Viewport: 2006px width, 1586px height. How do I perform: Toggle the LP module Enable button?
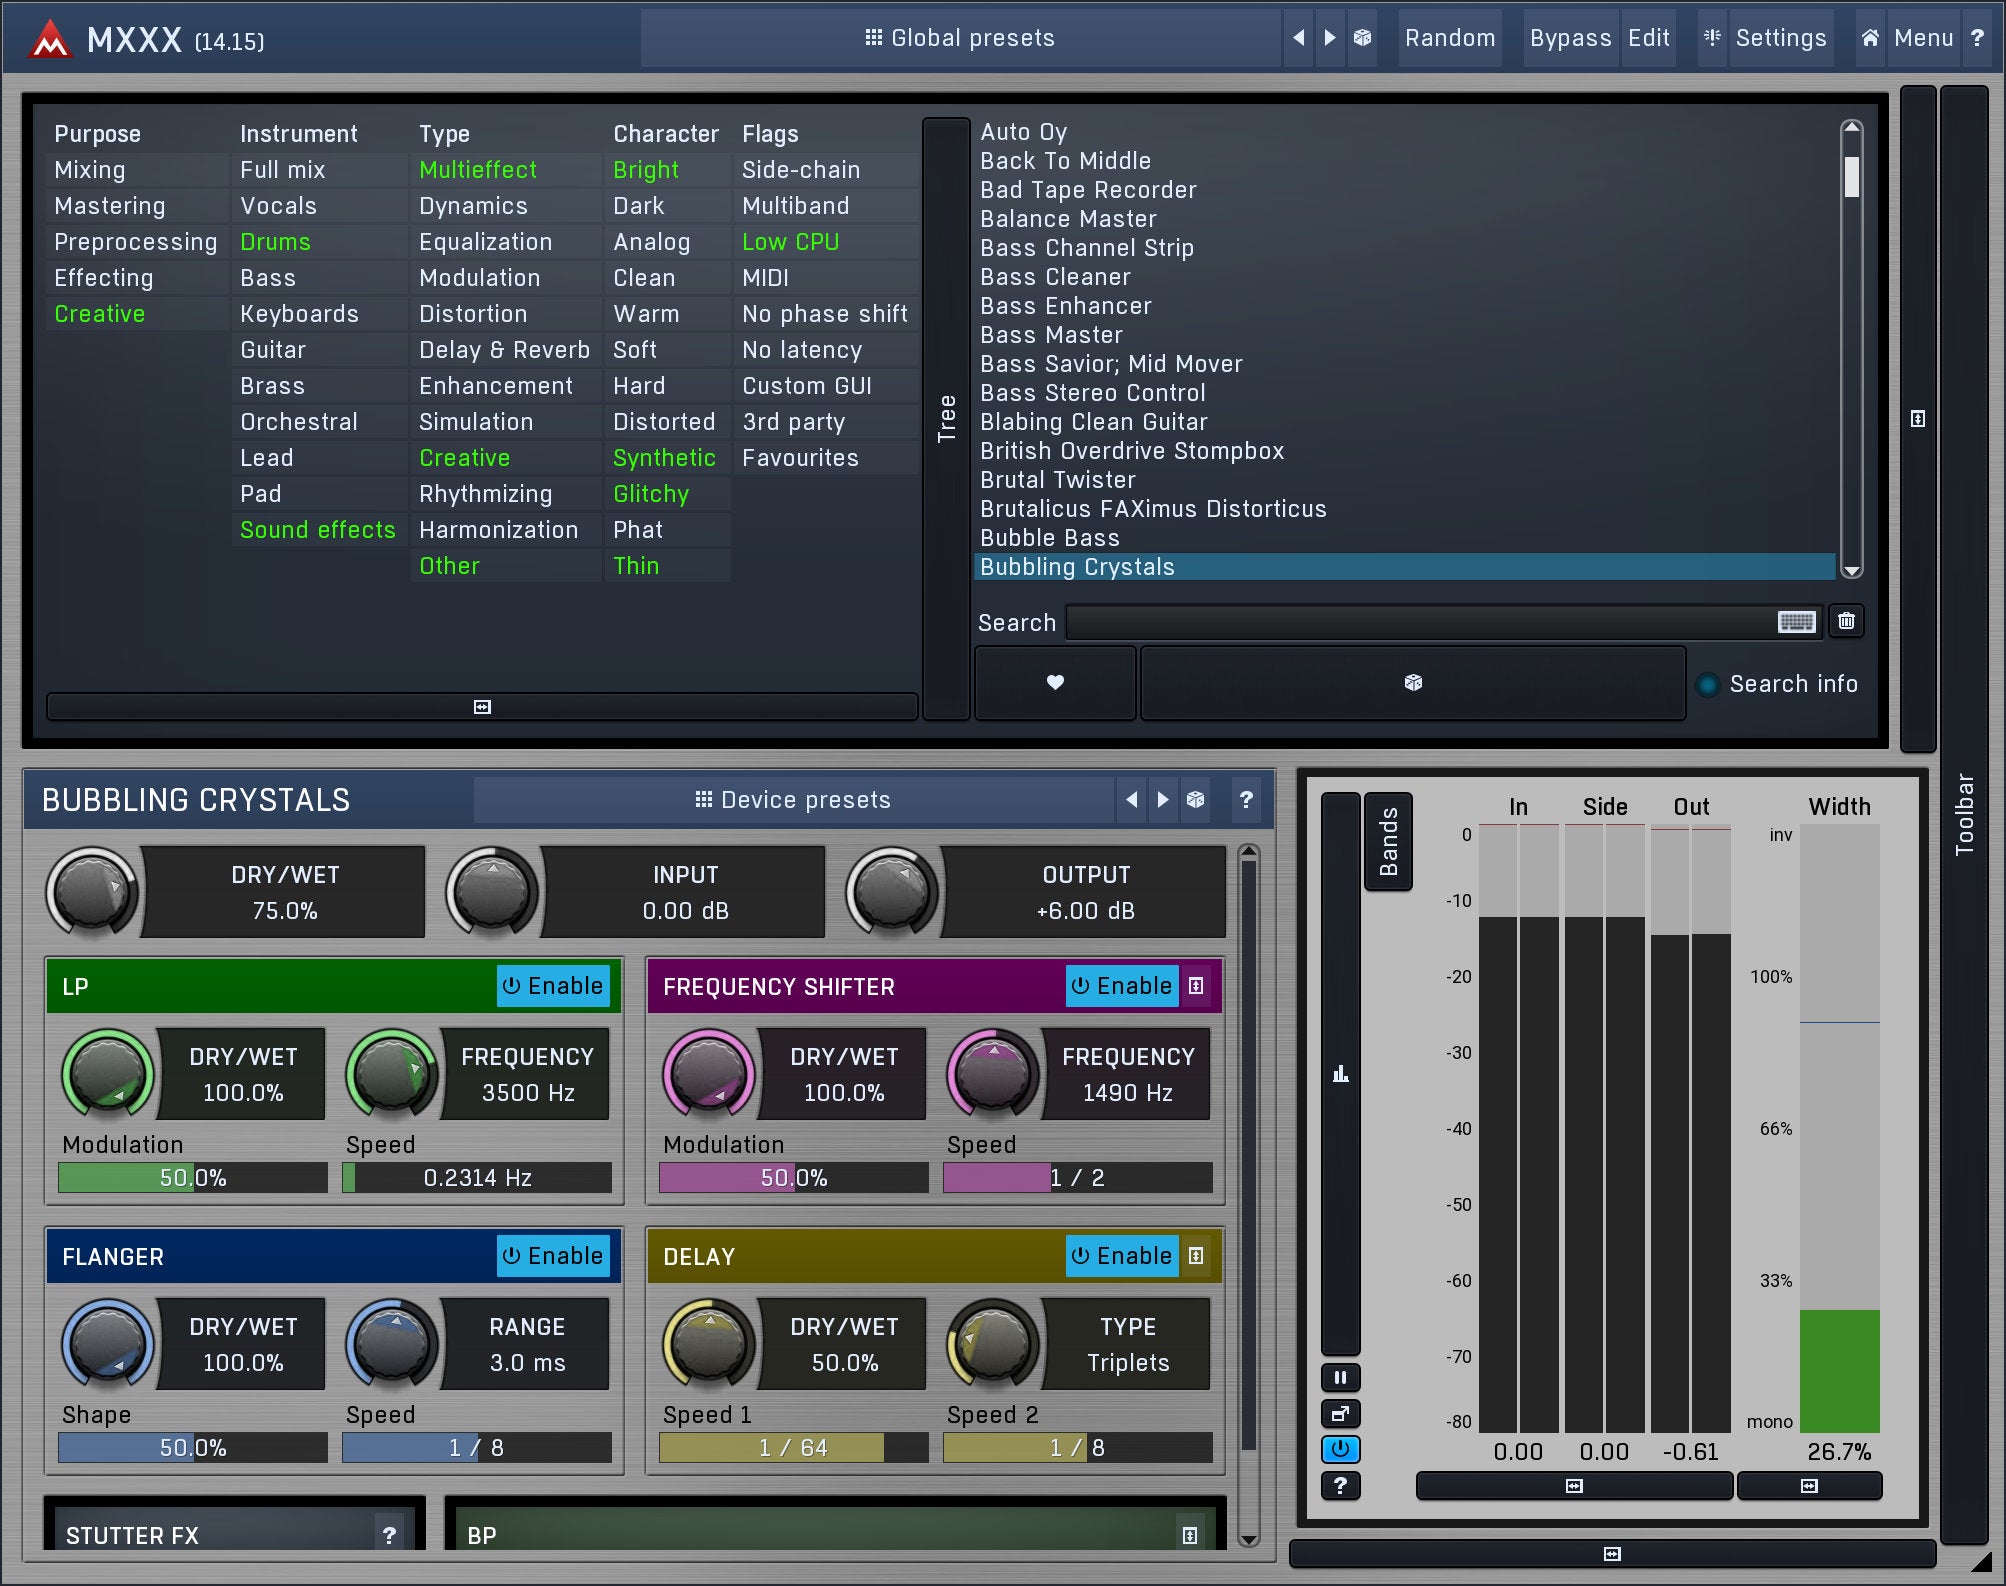tap(553, 986)
